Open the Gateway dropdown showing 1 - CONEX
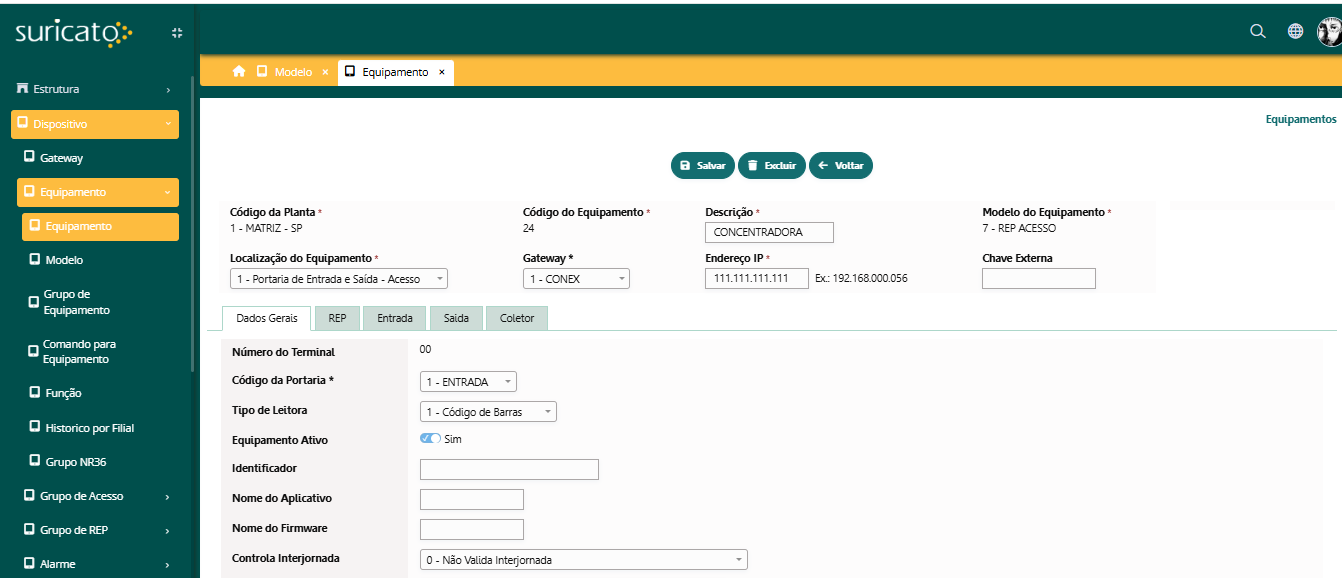The height and width of the screenshot is (578, 1342). point(576,279)
